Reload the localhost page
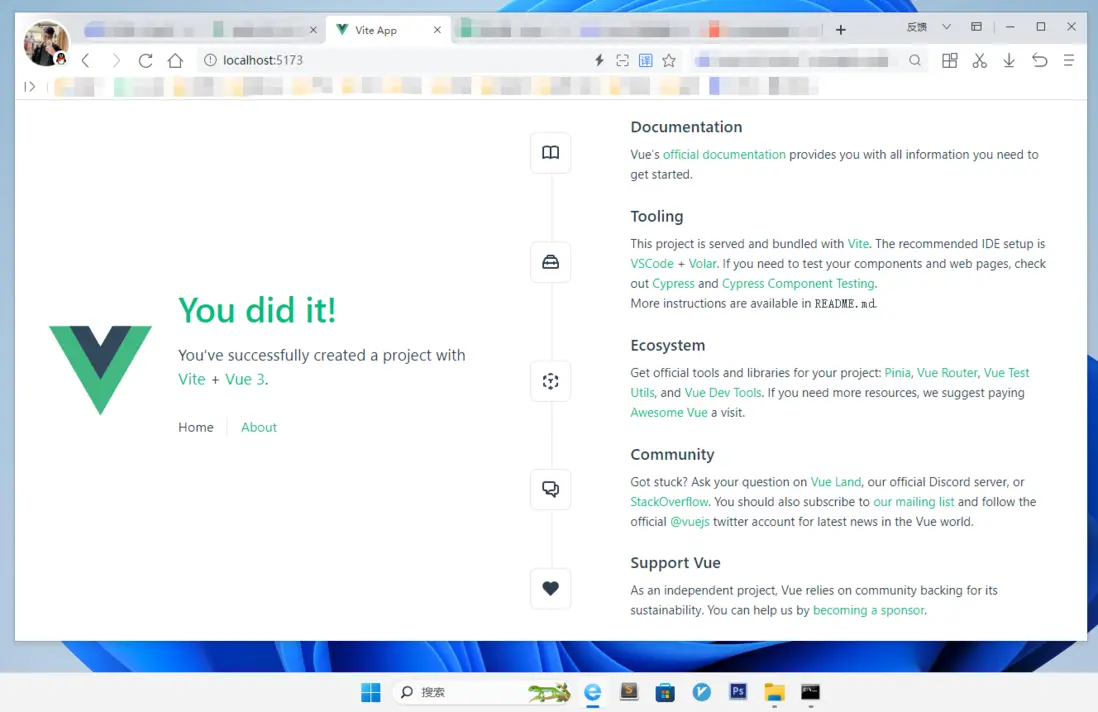 click(146, 60)
